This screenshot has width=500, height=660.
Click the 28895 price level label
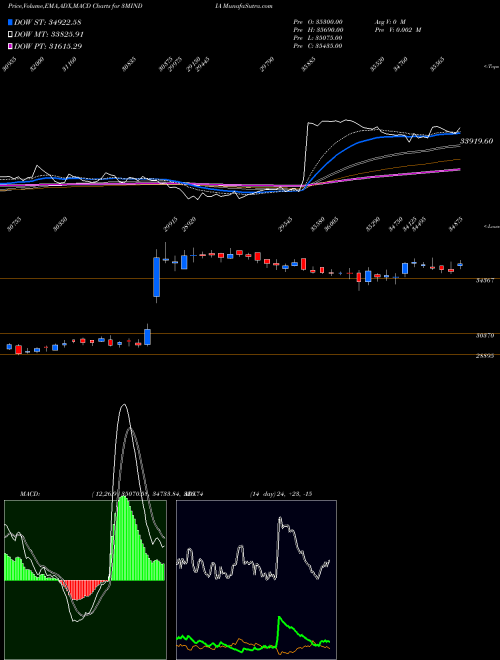coord(484,356)
